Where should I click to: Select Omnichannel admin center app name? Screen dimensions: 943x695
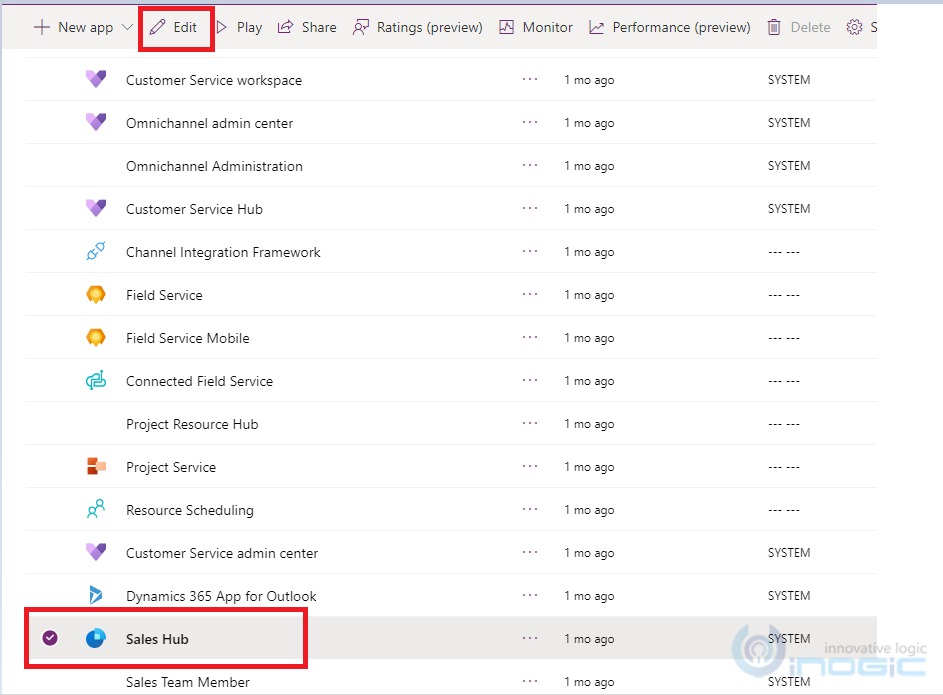coord(209,123)
